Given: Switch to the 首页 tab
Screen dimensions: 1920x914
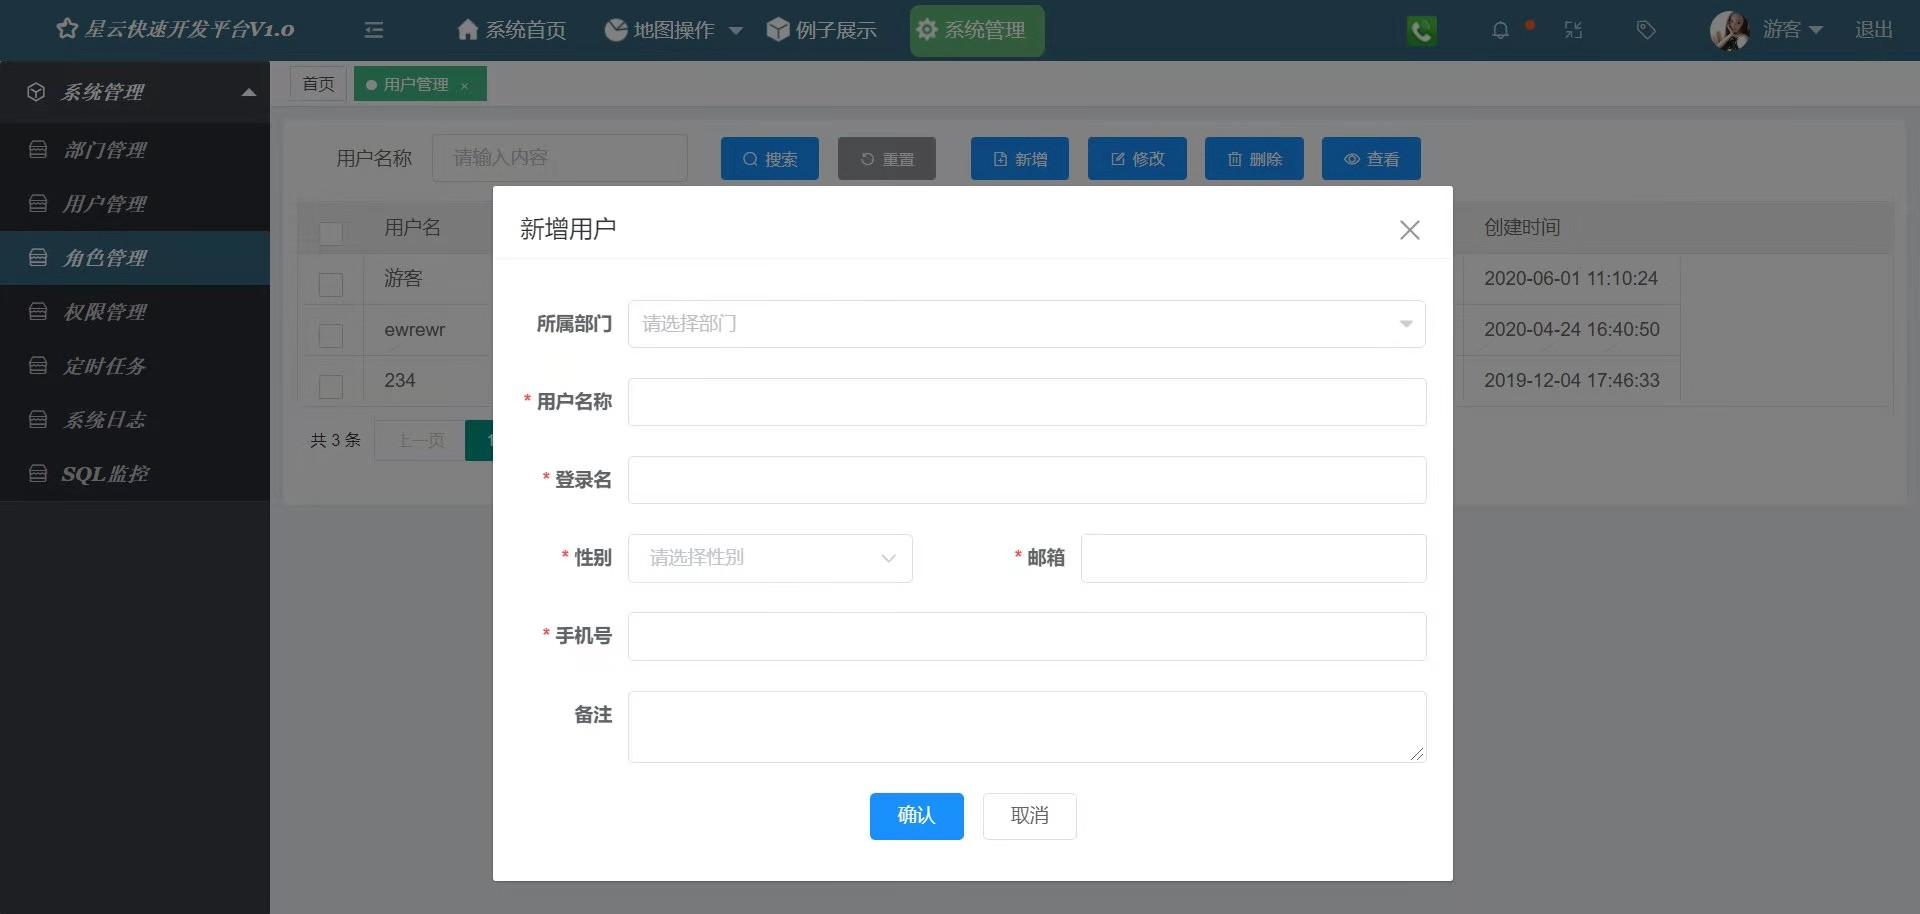Looking at the screenshot, I should coord(317,83).
